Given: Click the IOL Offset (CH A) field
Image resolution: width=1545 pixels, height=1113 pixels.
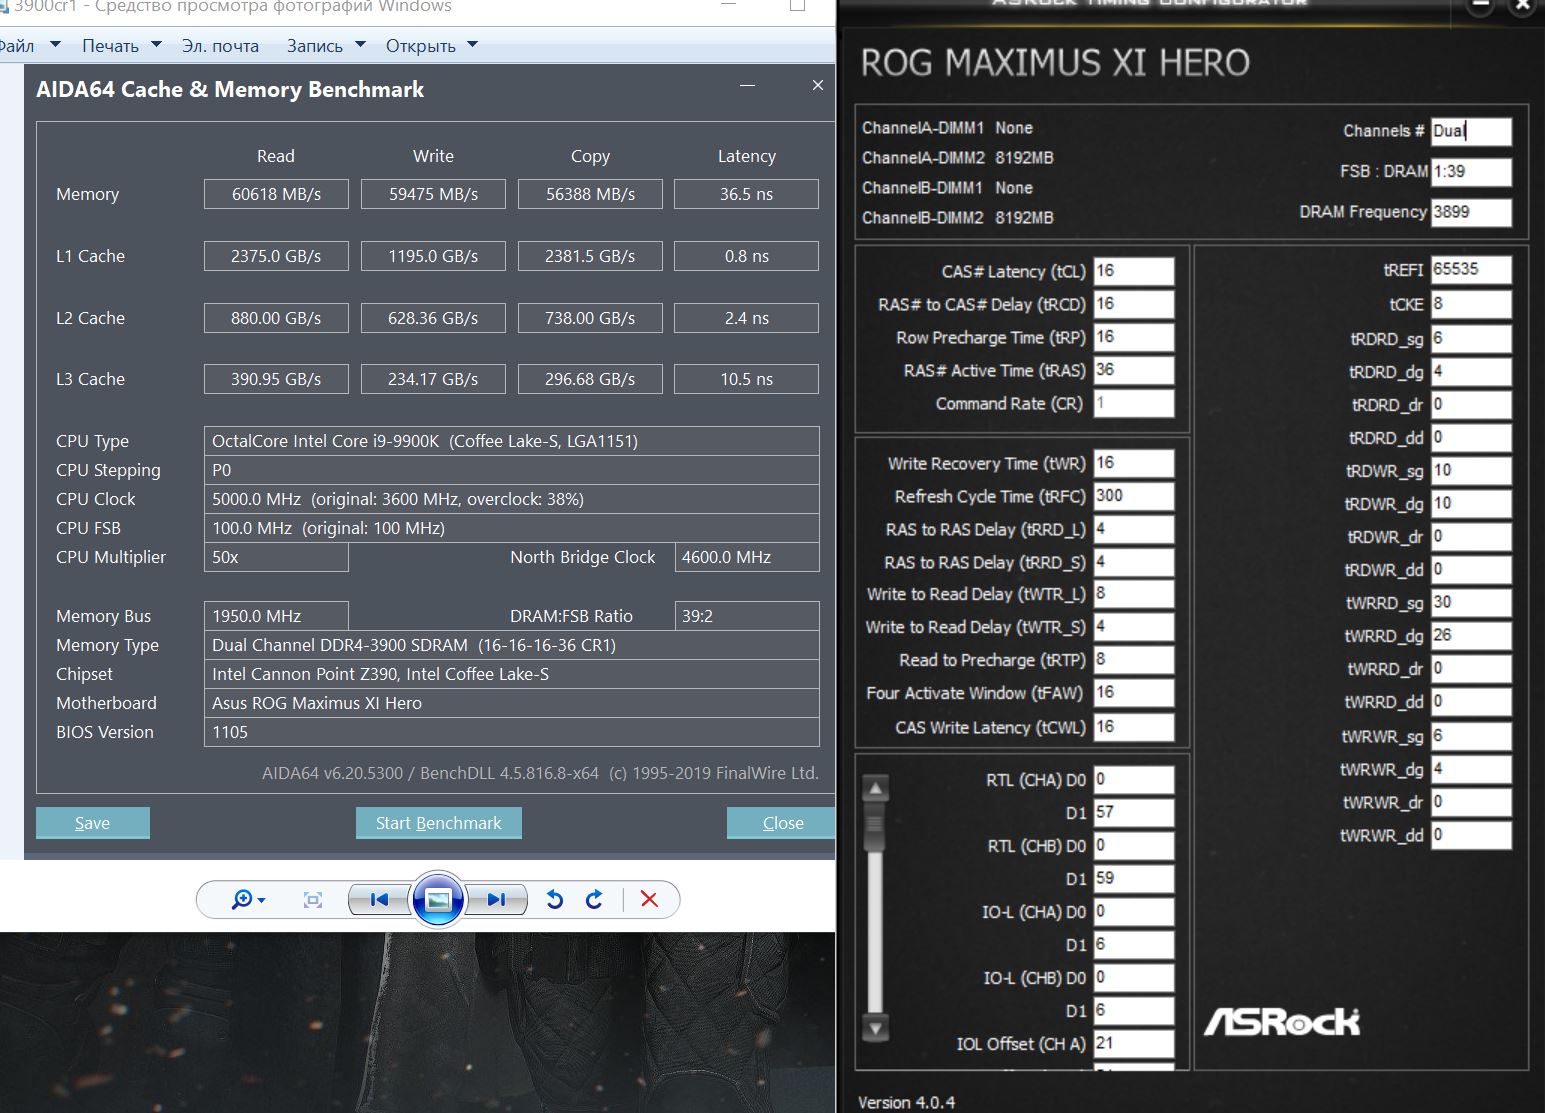Looking at the screenshot, I should pyautogui.click(x=1134, y=1043).
